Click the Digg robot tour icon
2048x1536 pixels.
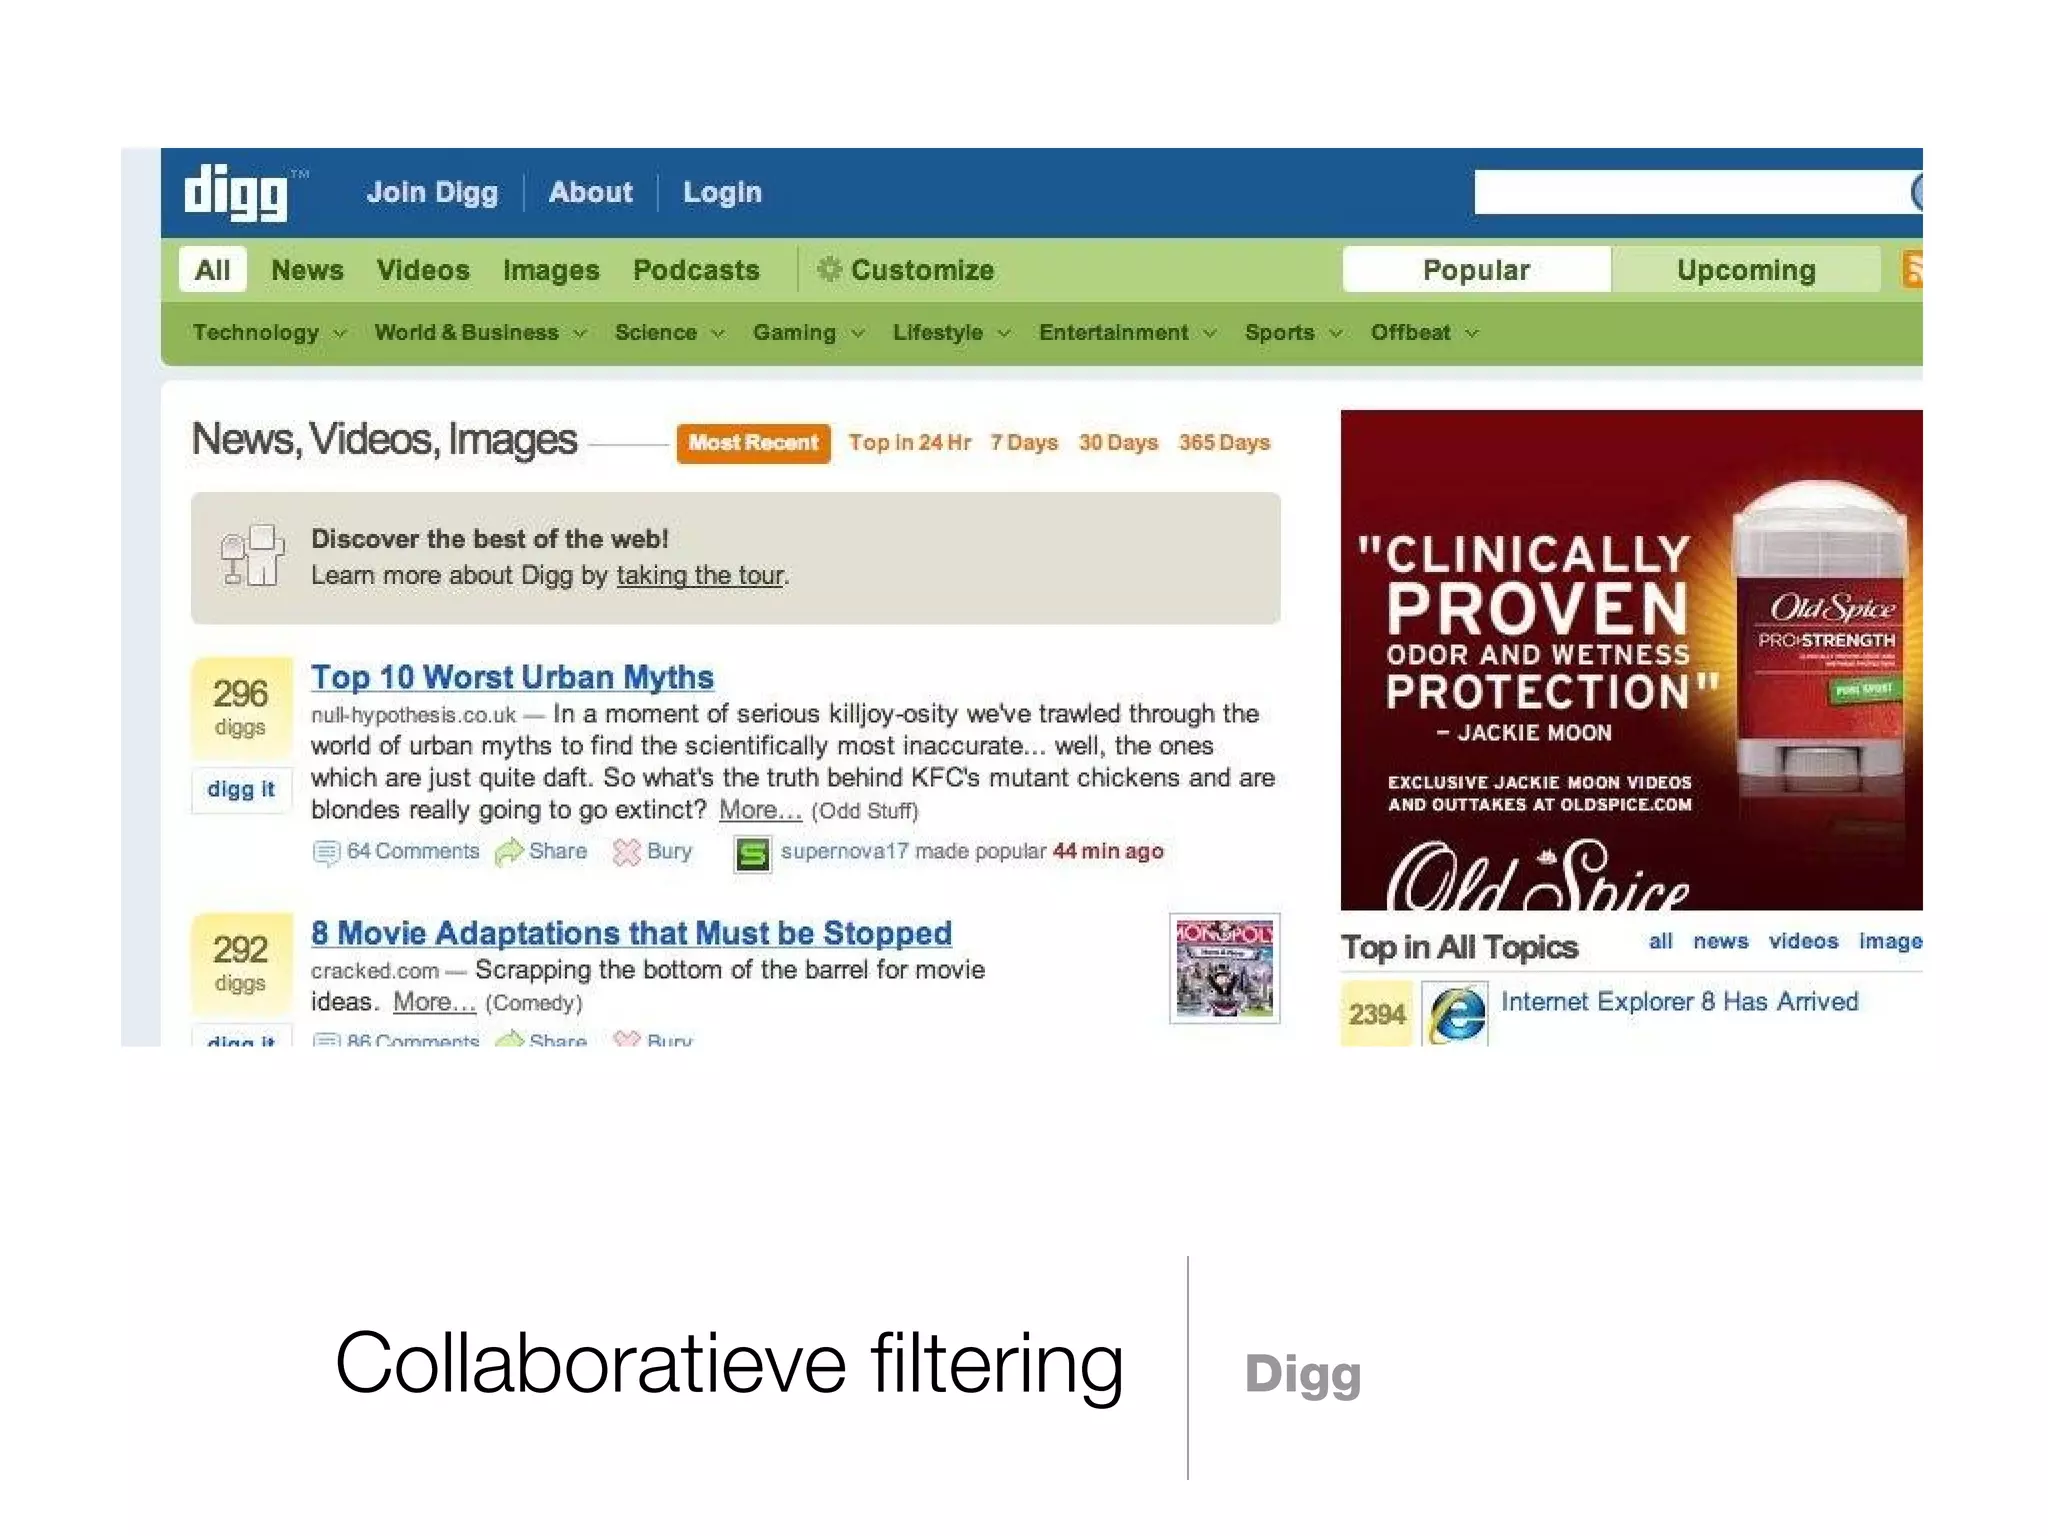pyautogui.click(x=252, y=555)
